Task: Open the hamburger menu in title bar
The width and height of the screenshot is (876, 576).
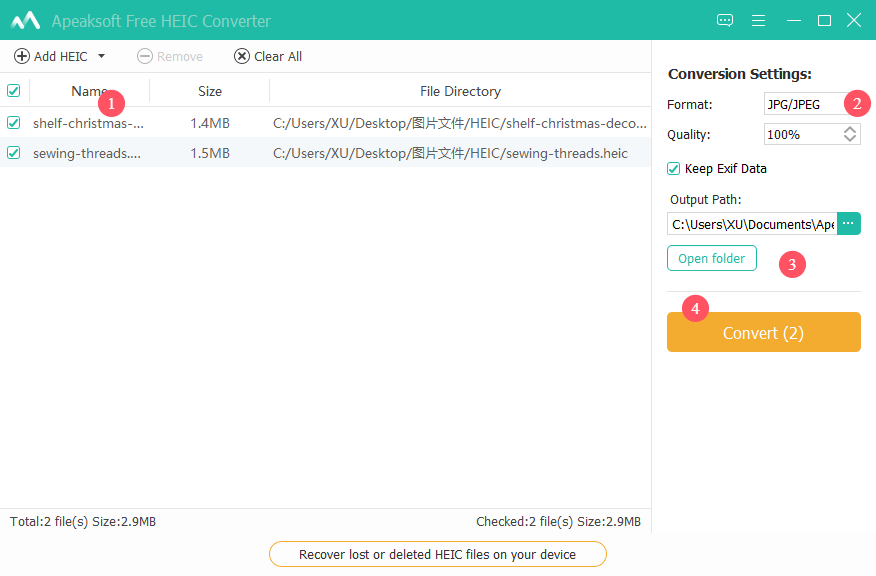Action: 759,20
